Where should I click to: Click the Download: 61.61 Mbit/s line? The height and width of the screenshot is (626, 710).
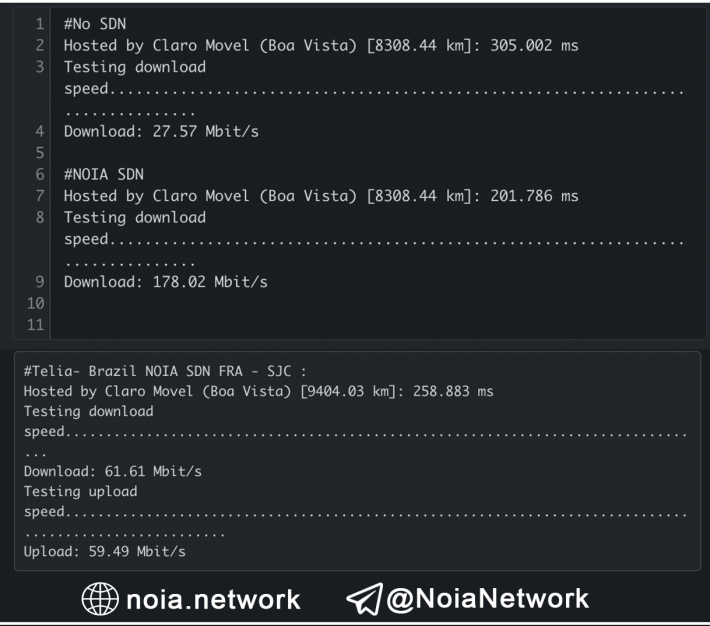tap(113, 472)
